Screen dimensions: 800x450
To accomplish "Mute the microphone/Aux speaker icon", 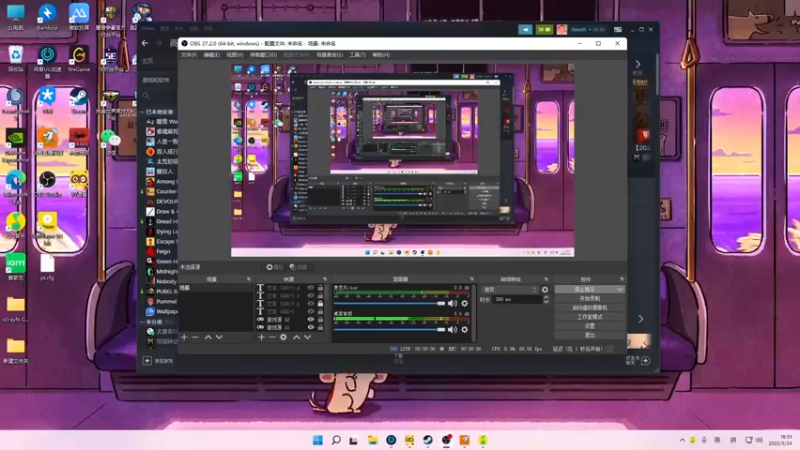I will coord(452,304).
